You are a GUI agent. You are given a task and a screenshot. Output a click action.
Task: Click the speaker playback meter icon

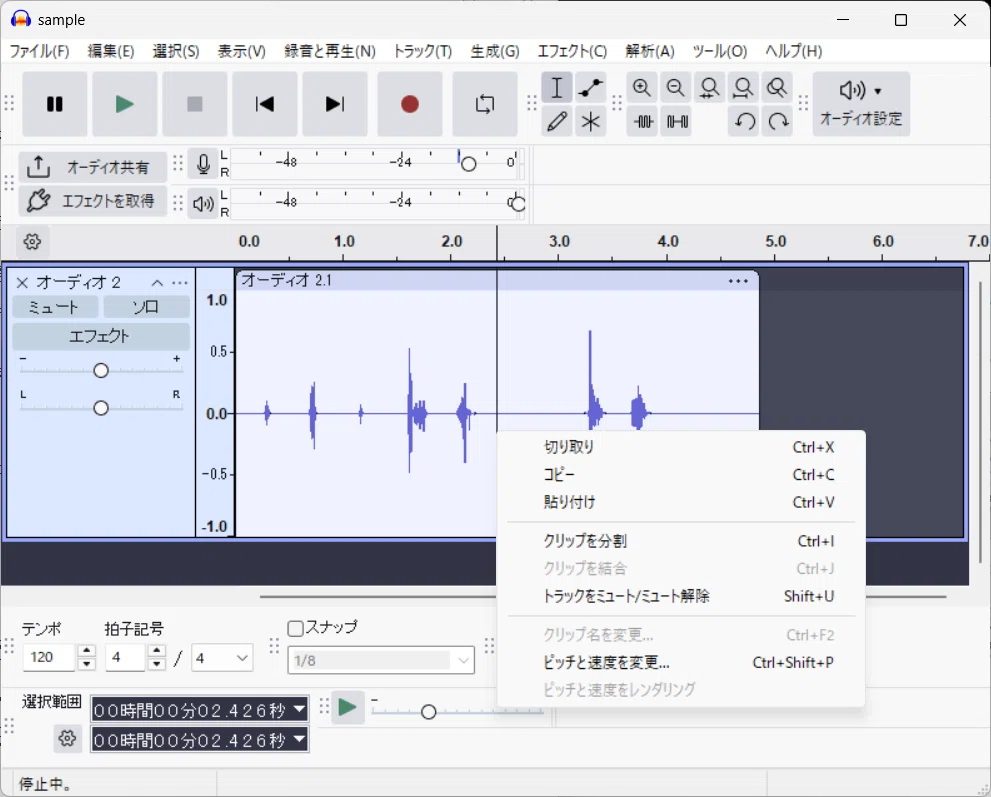[203, 204]
